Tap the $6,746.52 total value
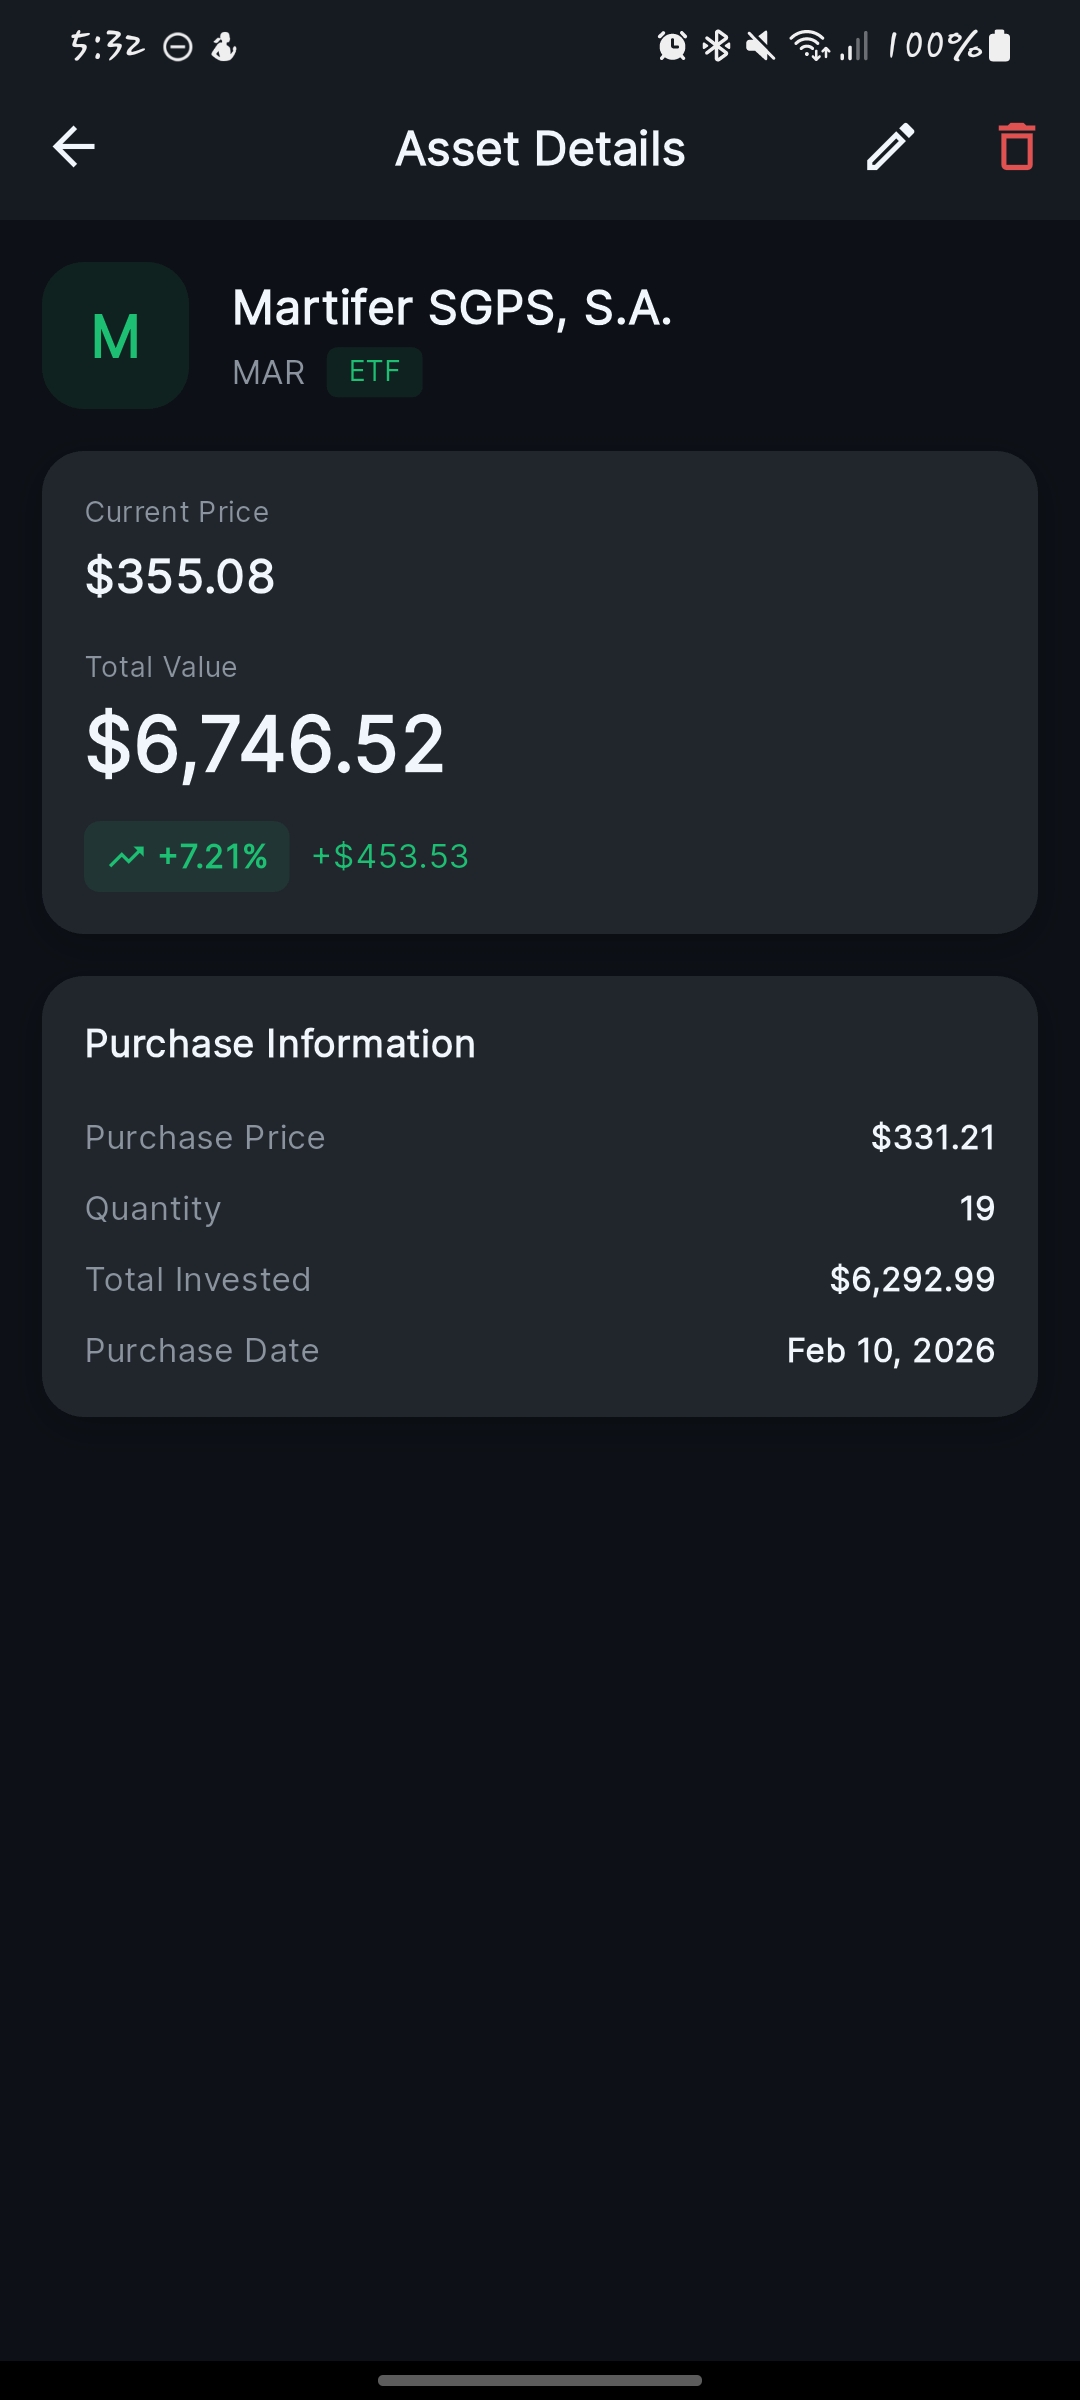 pyautogui.click(x=265, y=744)
